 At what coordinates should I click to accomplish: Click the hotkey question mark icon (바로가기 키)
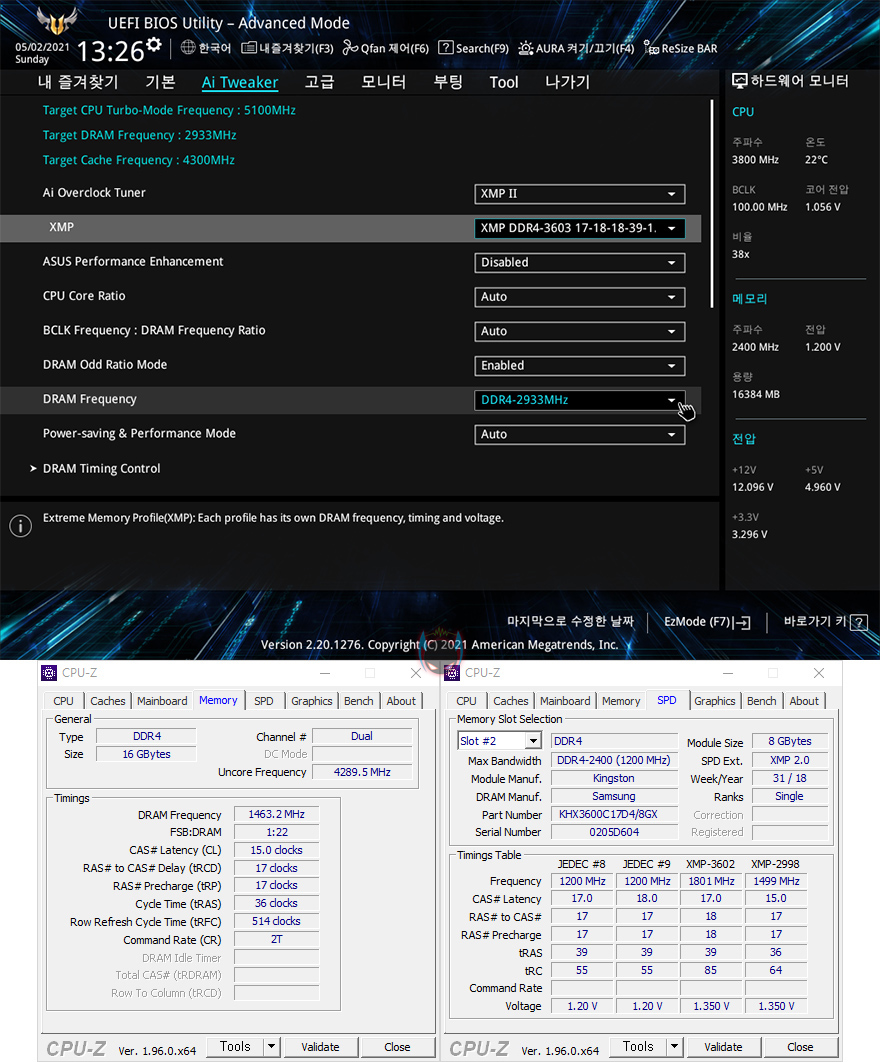click(859, 622)
